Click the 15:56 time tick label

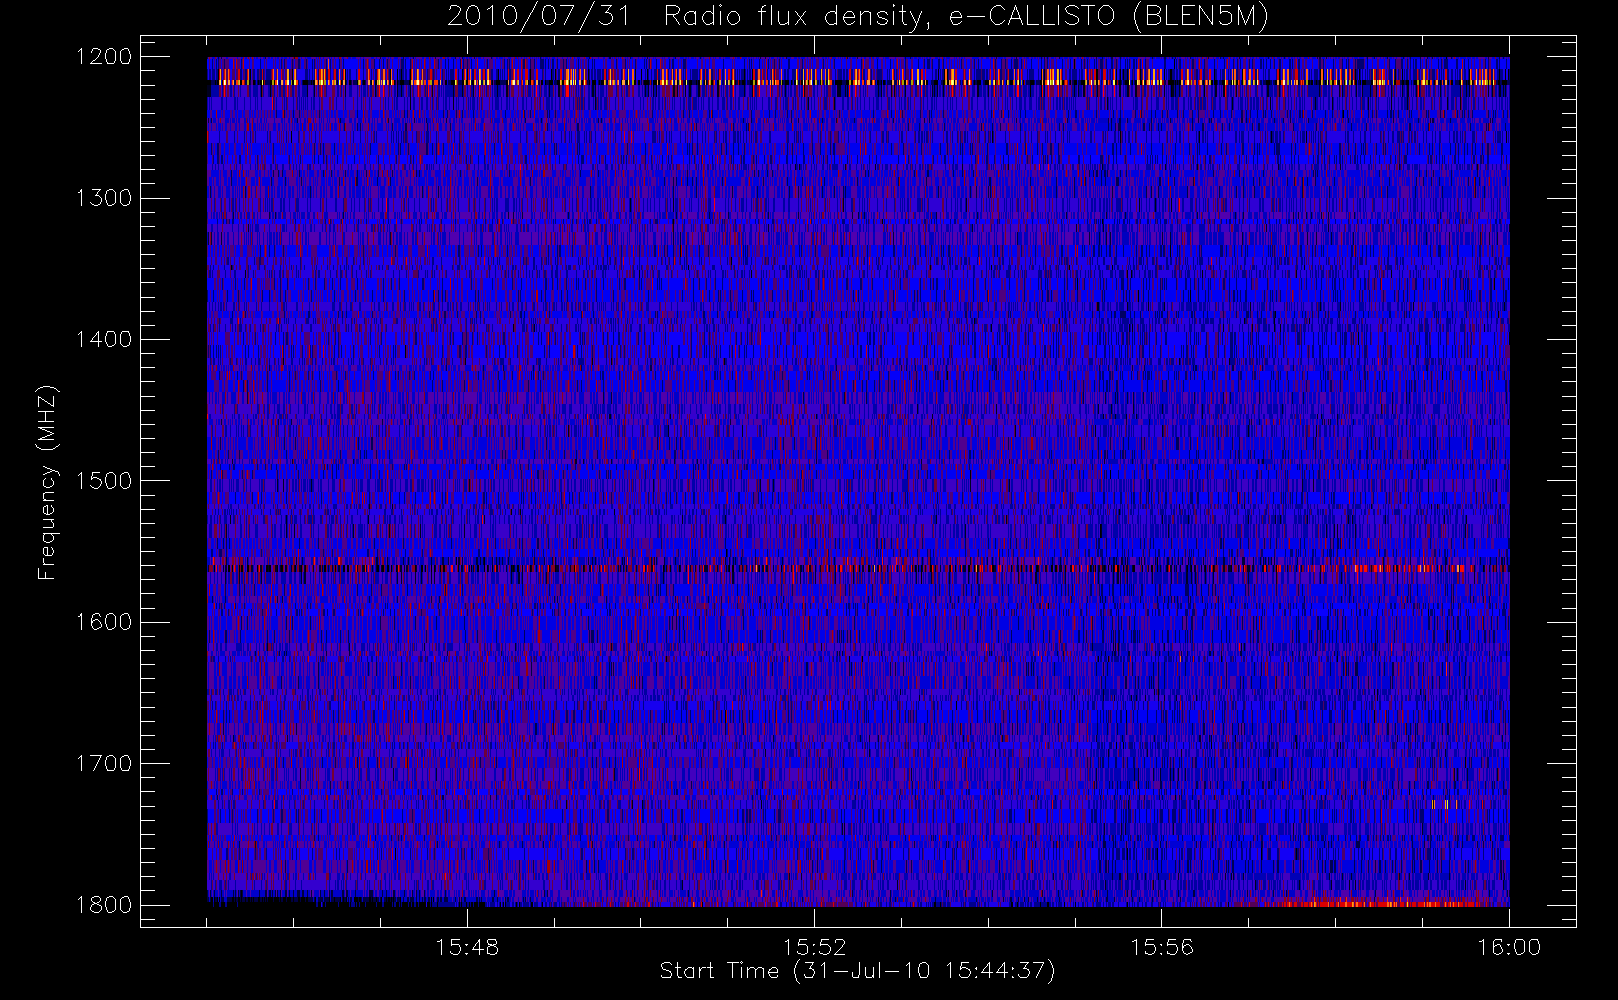click(x=1162, y=947)
